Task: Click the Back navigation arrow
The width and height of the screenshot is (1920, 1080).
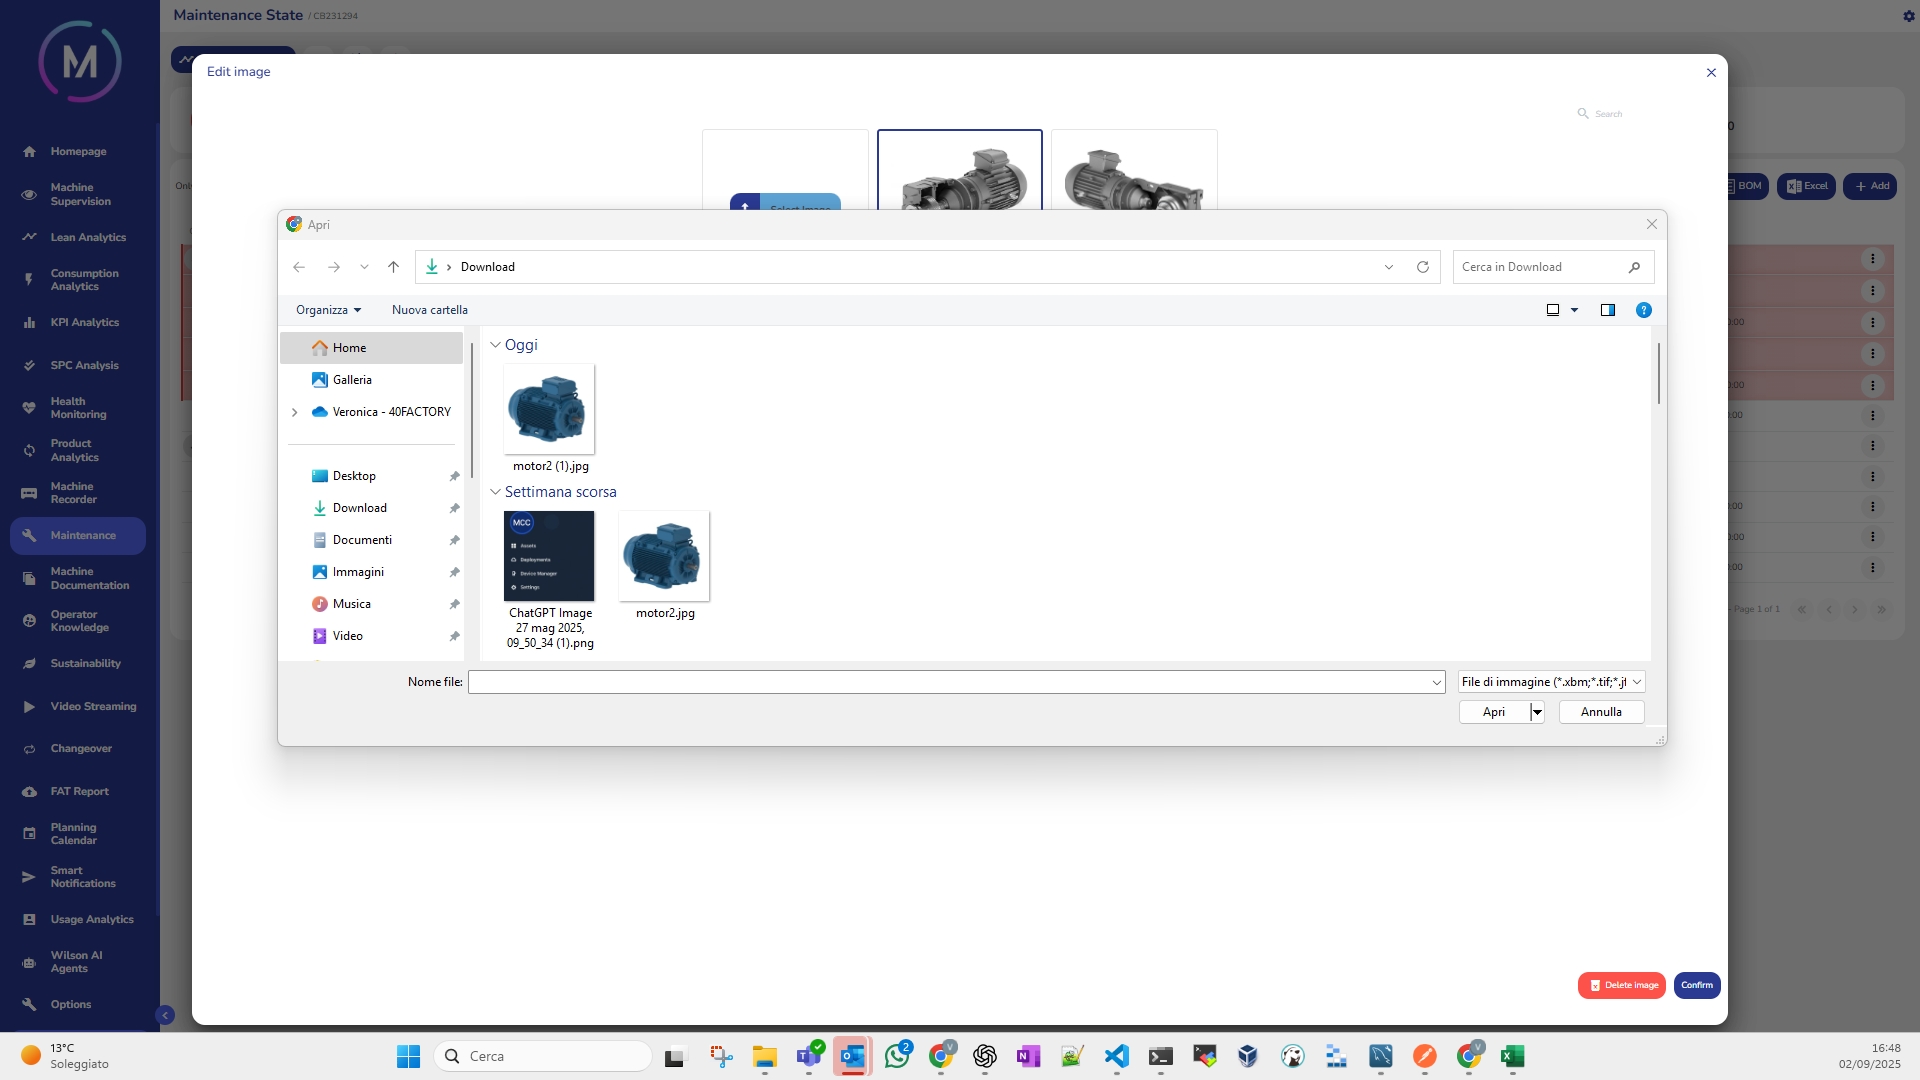Action: tap(299, 267)
